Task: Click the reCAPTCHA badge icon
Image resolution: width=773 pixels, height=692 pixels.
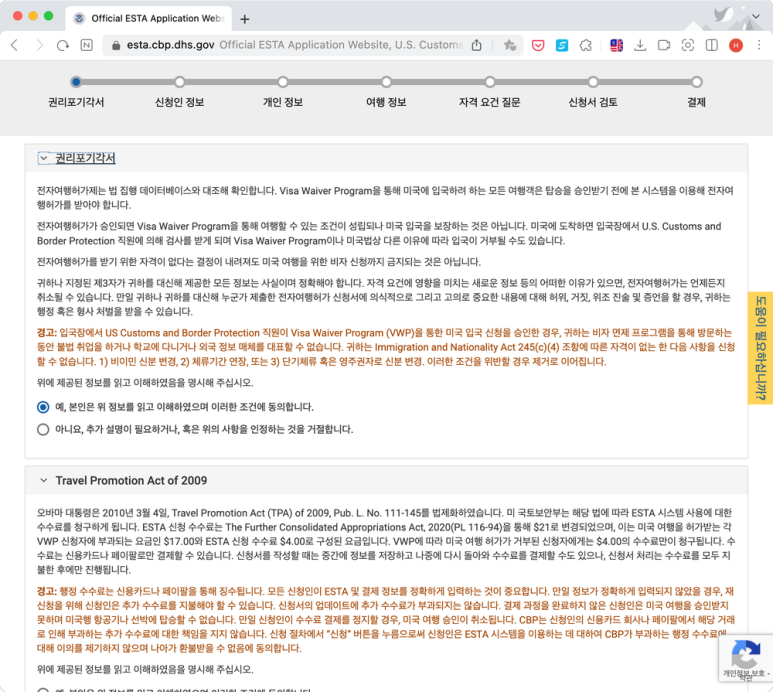Action: point(745,654)
